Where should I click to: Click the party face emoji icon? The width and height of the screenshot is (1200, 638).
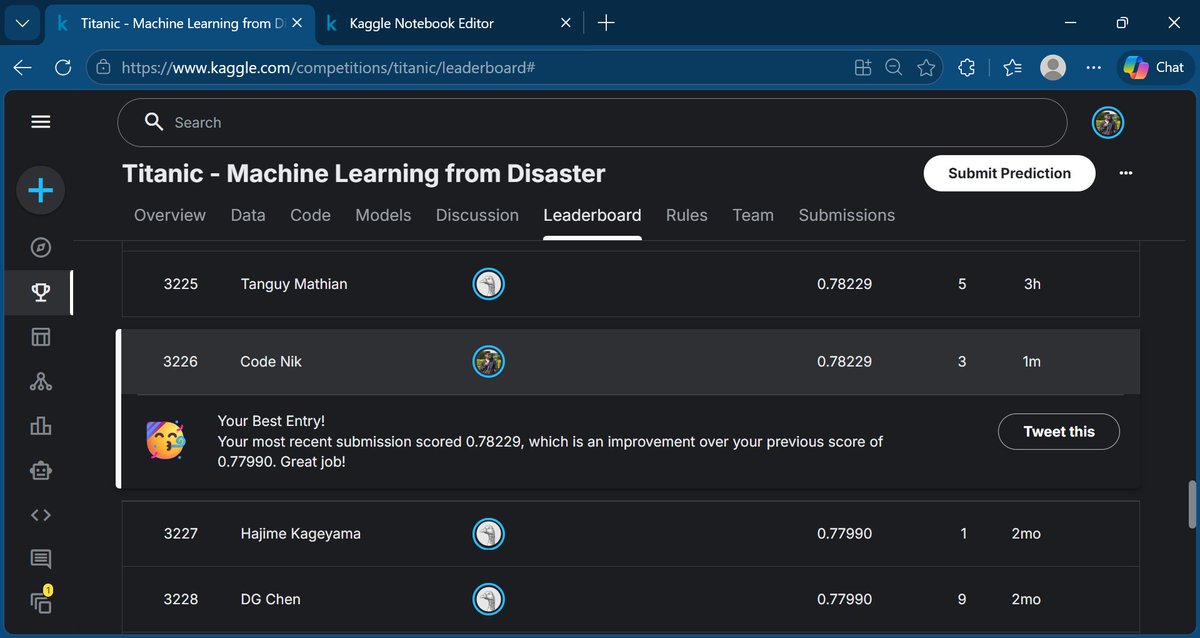click(165, 439)
